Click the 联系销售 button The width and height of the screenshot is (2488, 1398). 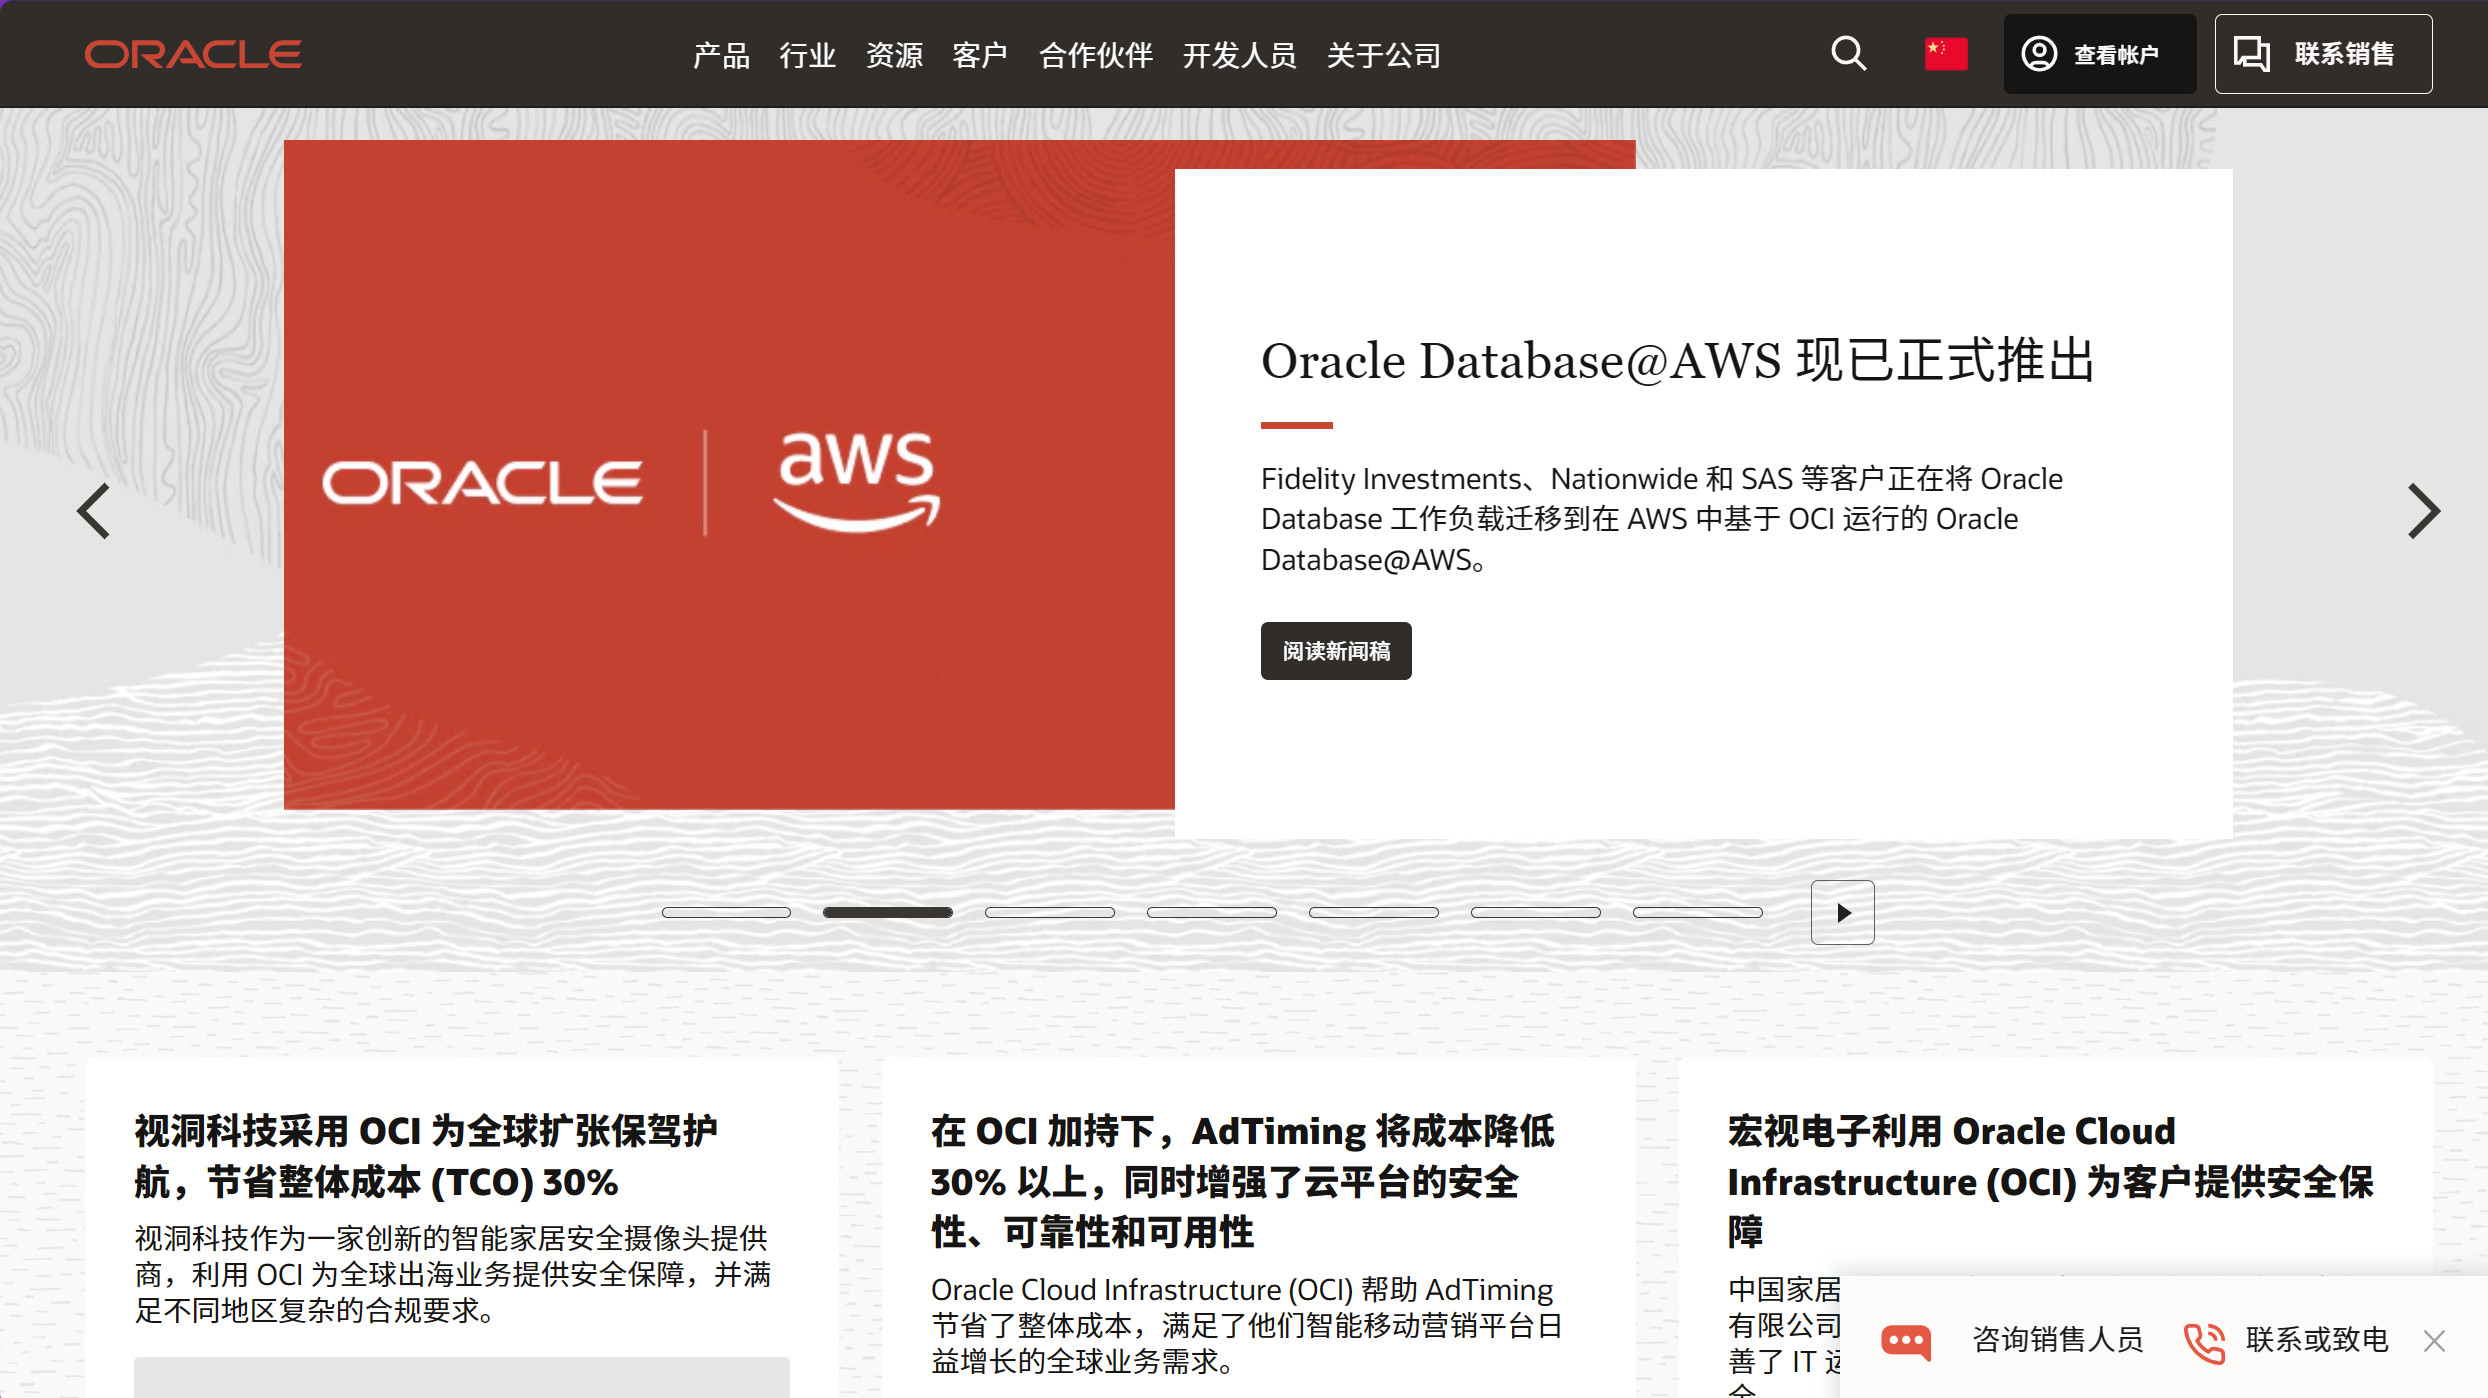(2322, 54)
